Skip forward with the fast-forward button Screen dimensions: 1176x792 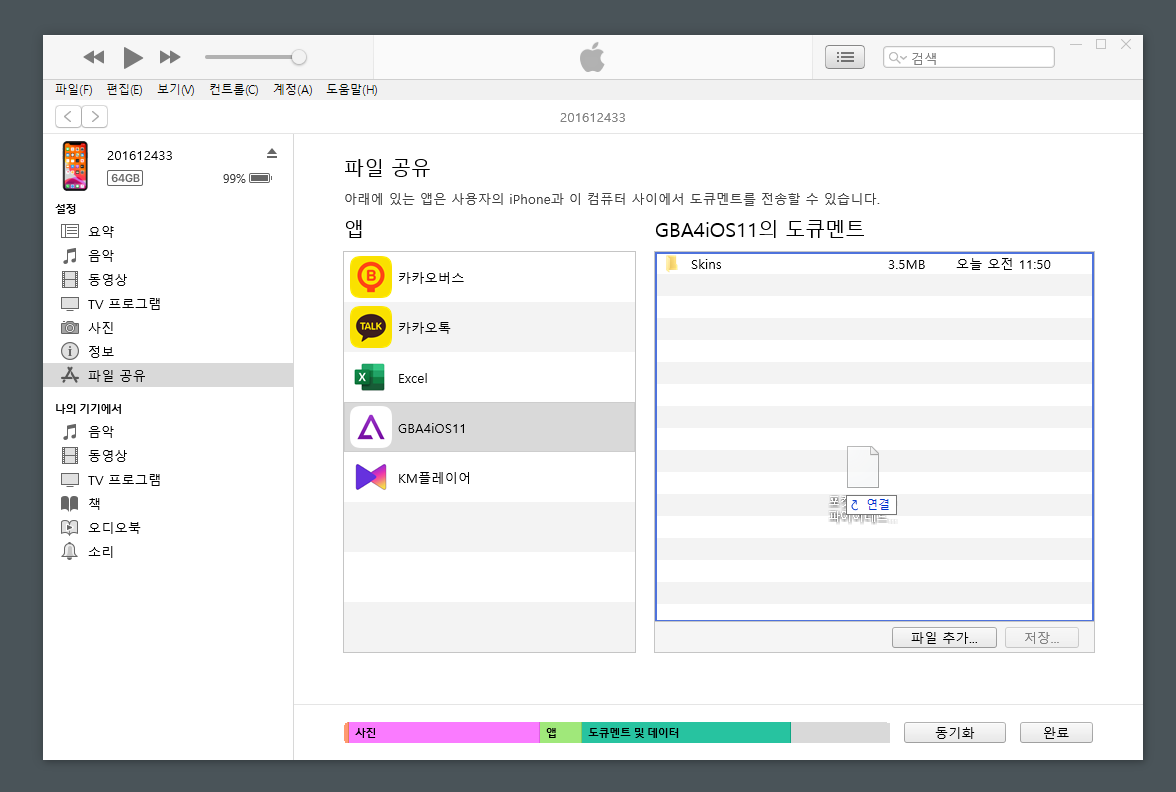[x=170, y=57]
